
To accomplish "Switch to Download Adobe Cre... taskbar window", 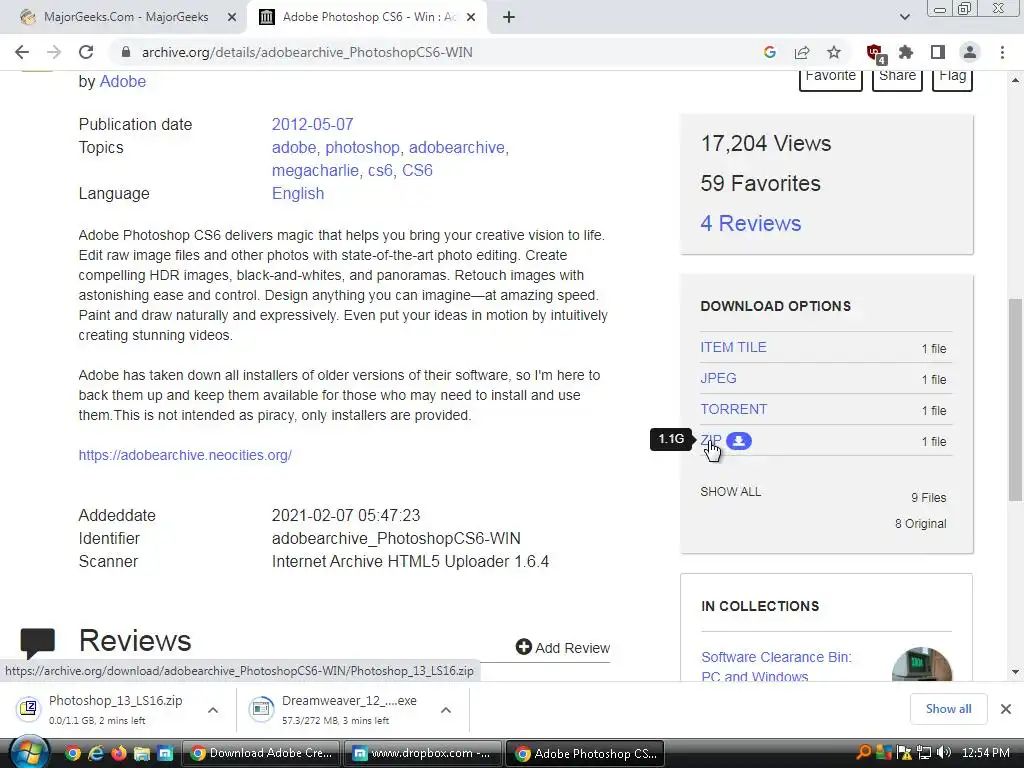I will click(261, 753).
